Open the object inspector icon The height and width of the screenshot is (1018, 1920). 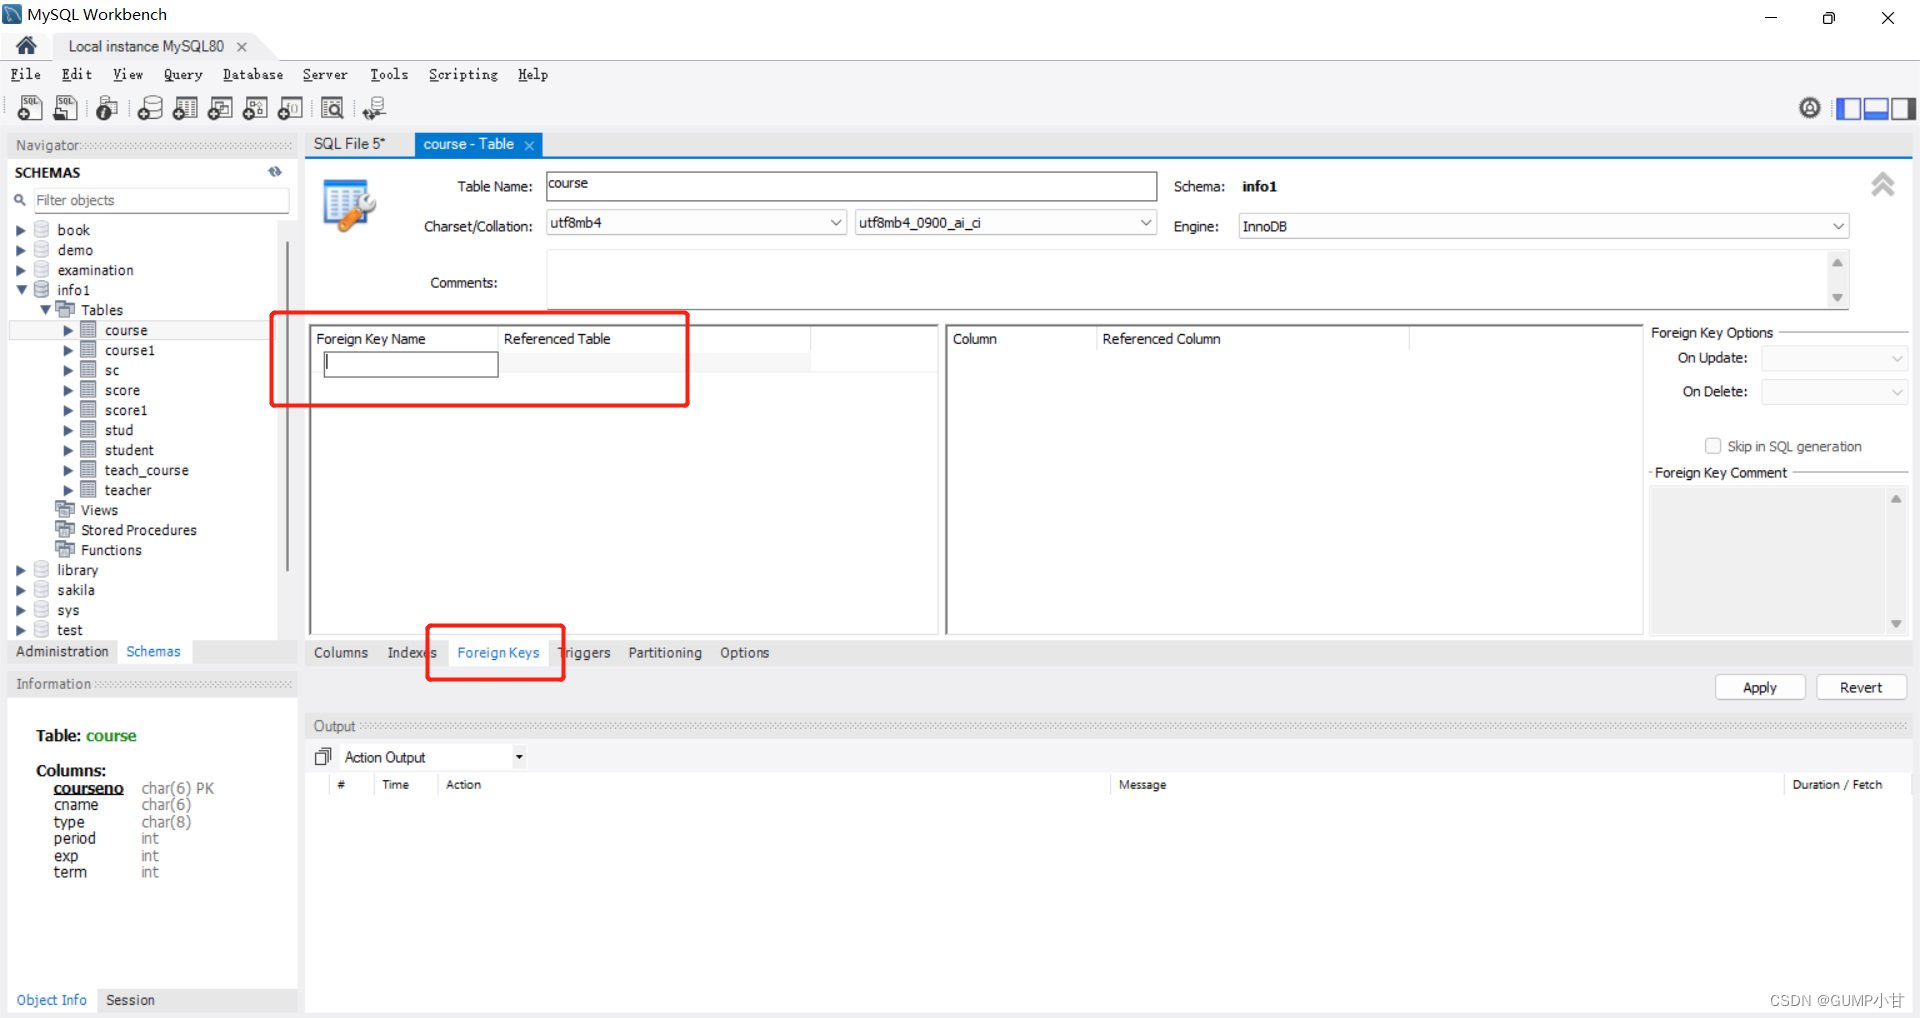tap(107, 108)
